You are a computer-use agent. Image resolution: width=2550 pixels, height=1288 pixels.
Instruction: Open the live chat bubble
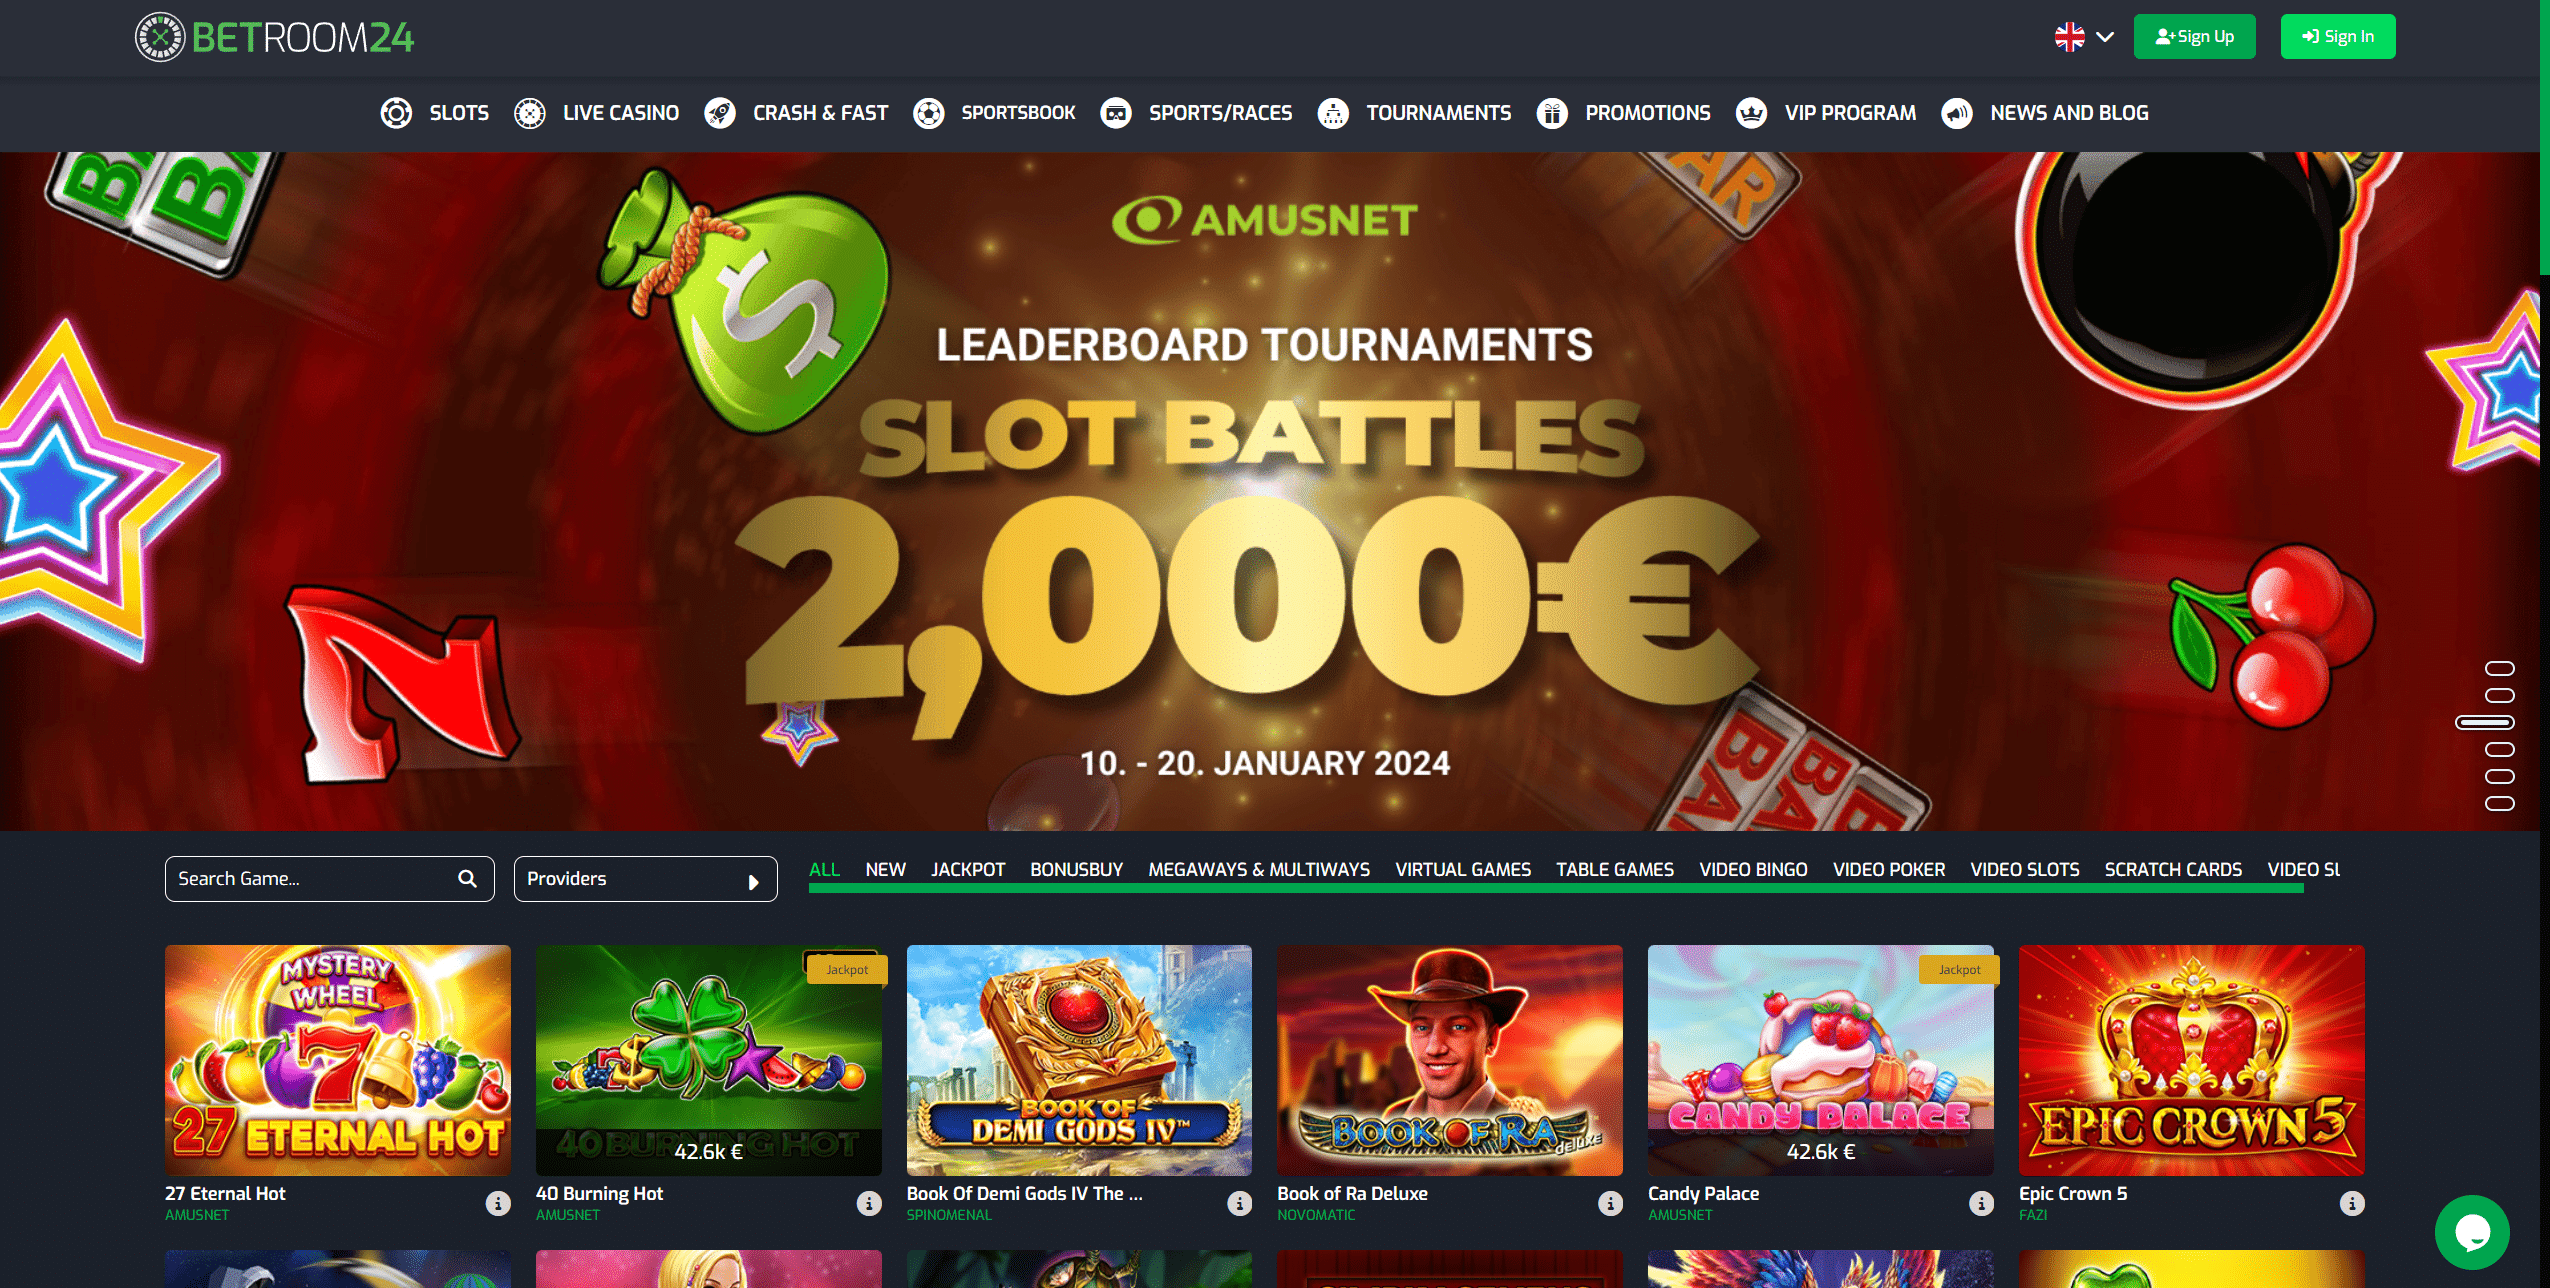[2471, 1232]
